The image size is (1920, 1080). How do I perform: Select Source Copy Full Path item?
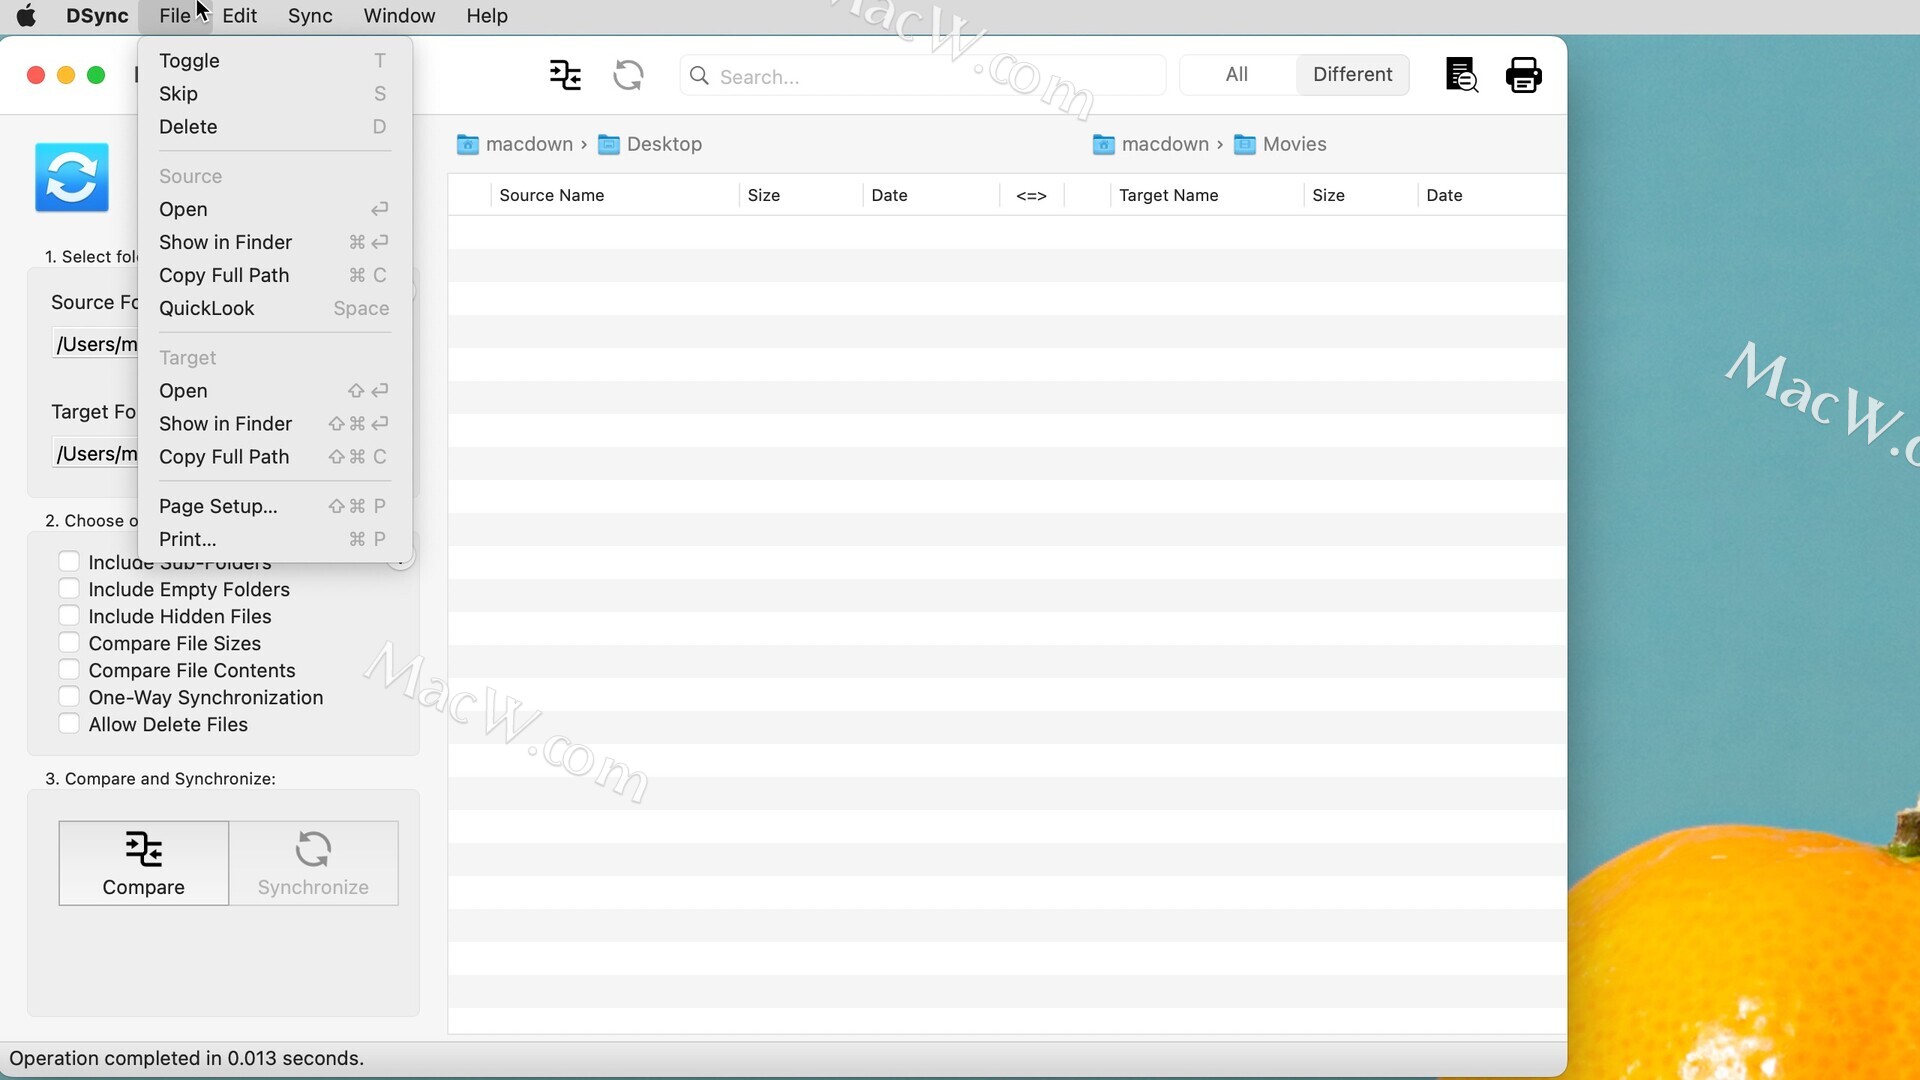coord(274,276)
